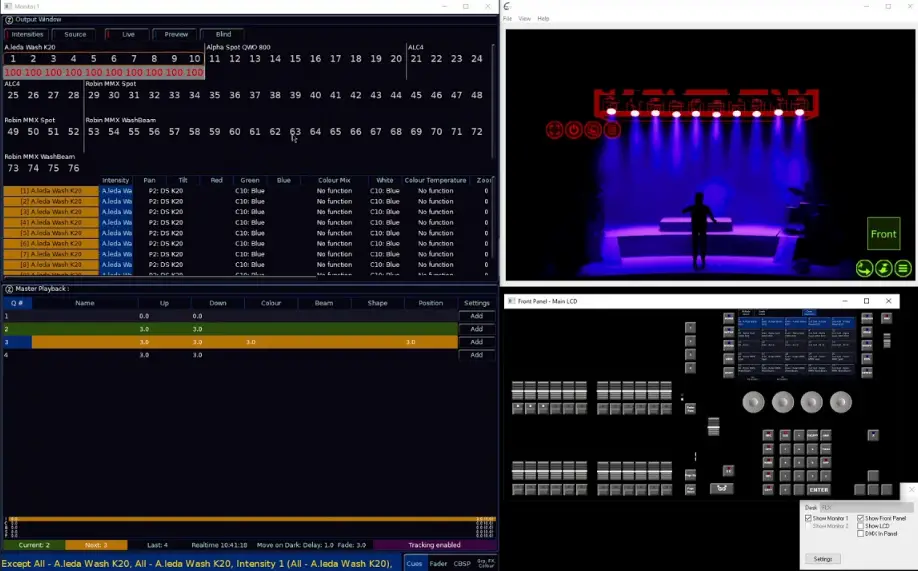Click the Settings button in Desk popup

tap(823, 559)
